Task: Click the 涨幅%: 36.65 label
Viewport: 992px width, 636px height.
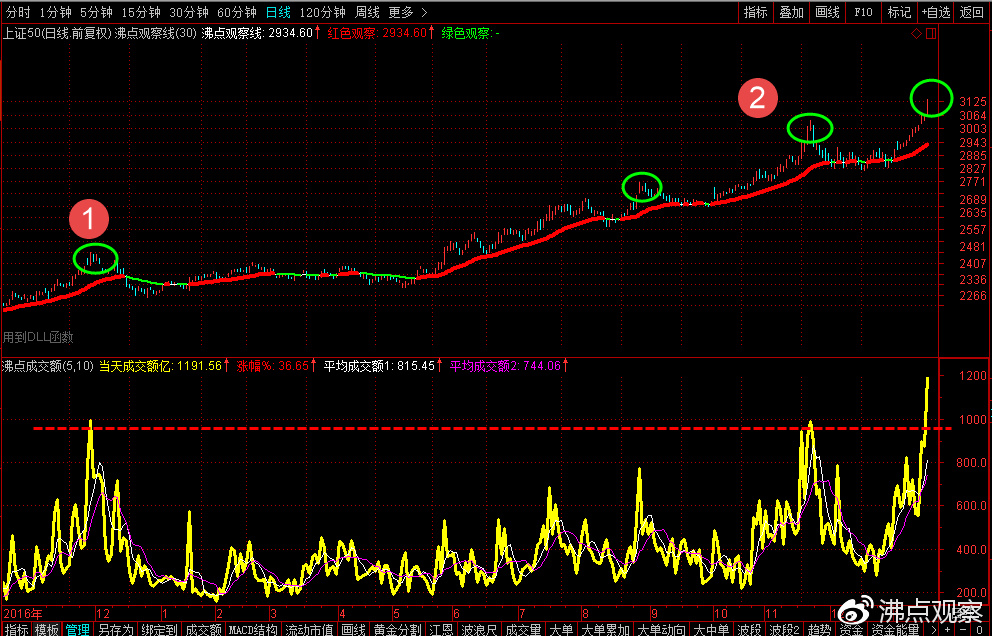Action: pyautogui.click(x=273, y=366)
